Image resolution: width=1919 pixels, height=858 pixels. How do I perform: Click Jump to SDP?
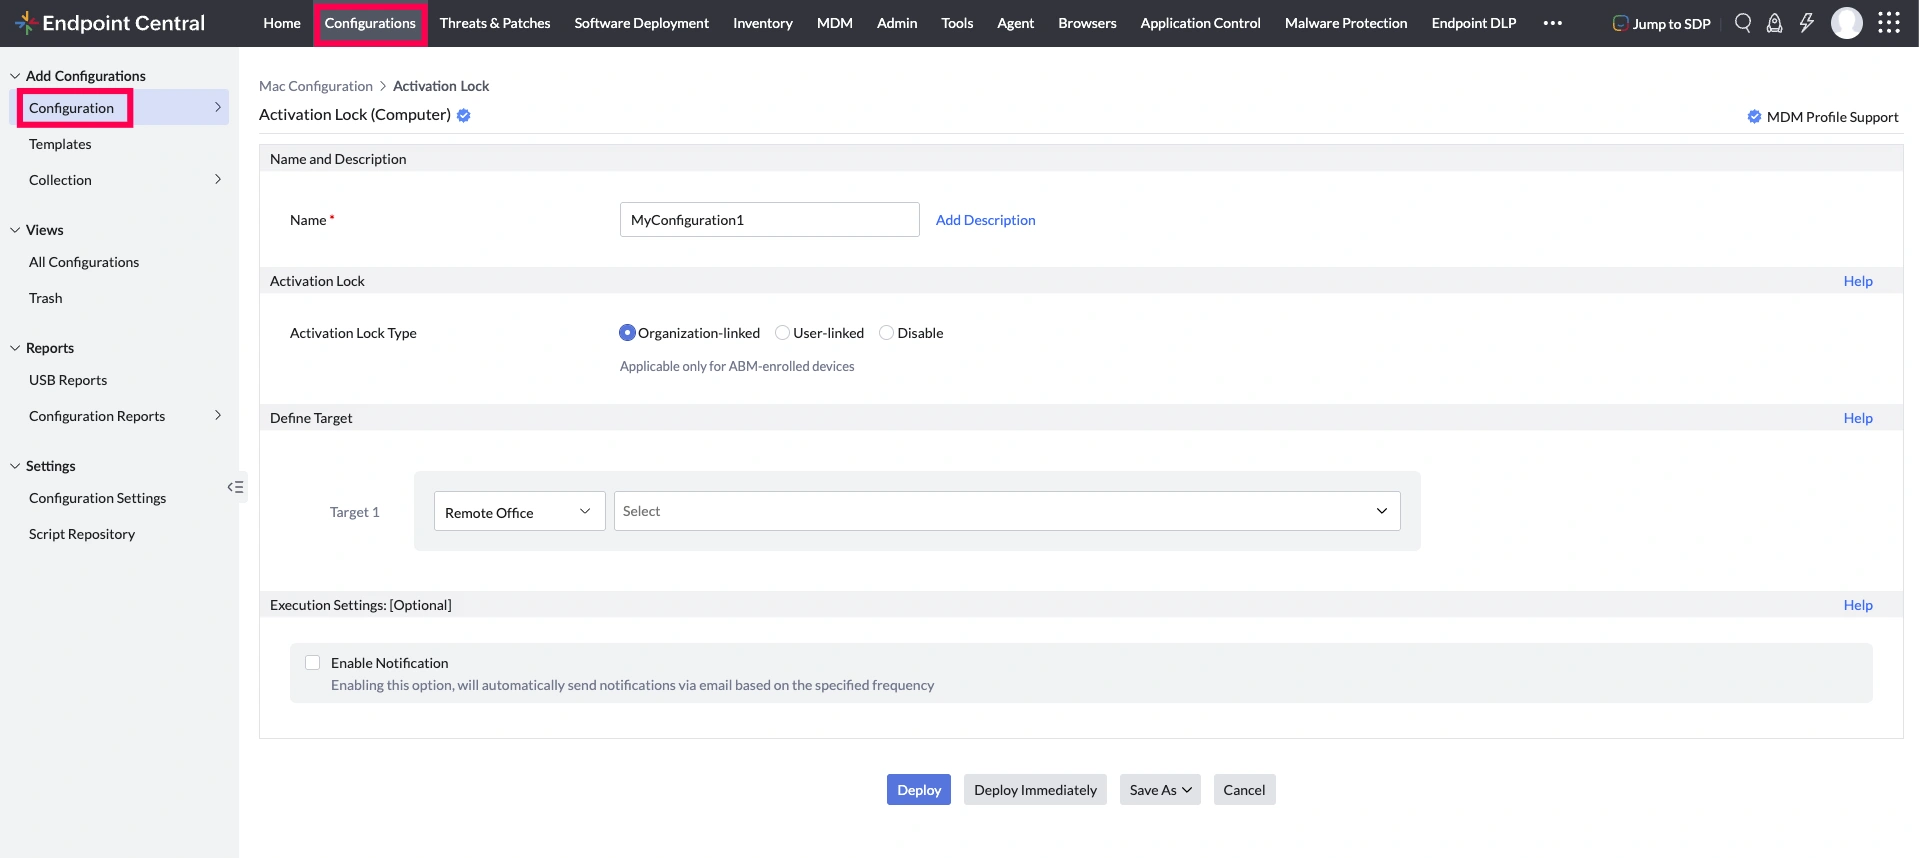tap(1662, 23)
